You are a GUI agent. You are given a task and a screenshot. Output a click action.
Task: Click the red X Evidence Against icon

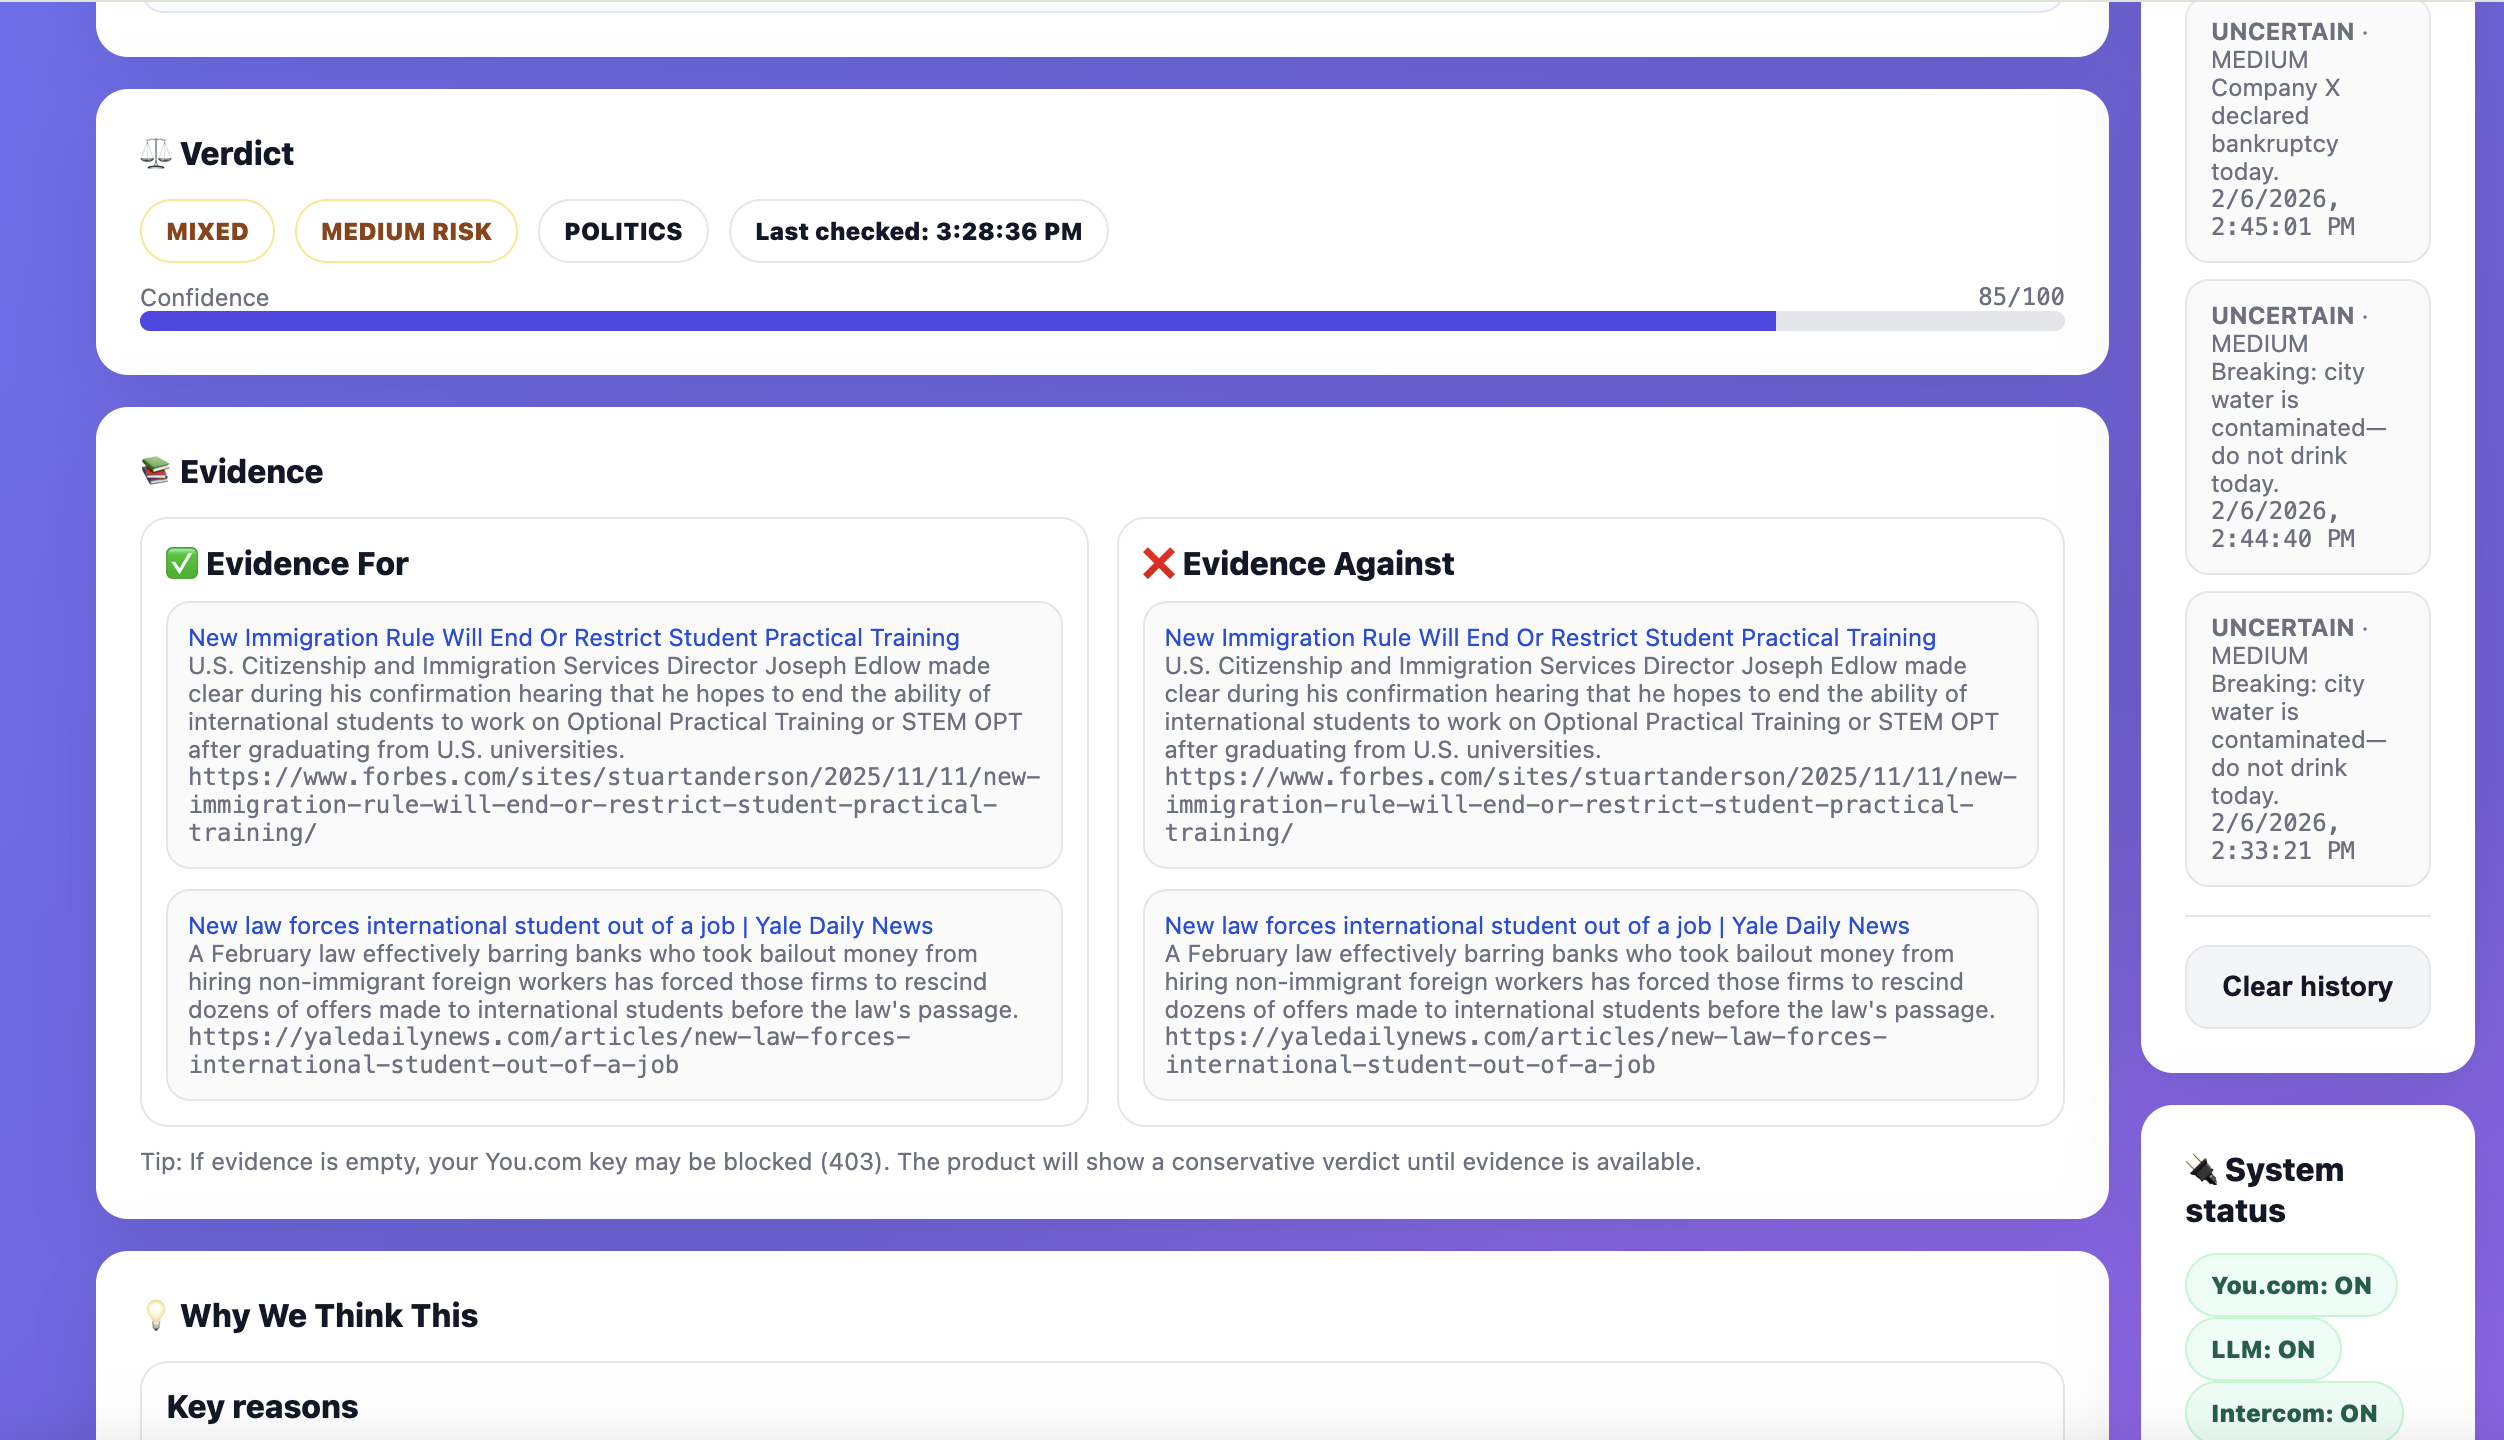click(1158, 564)
